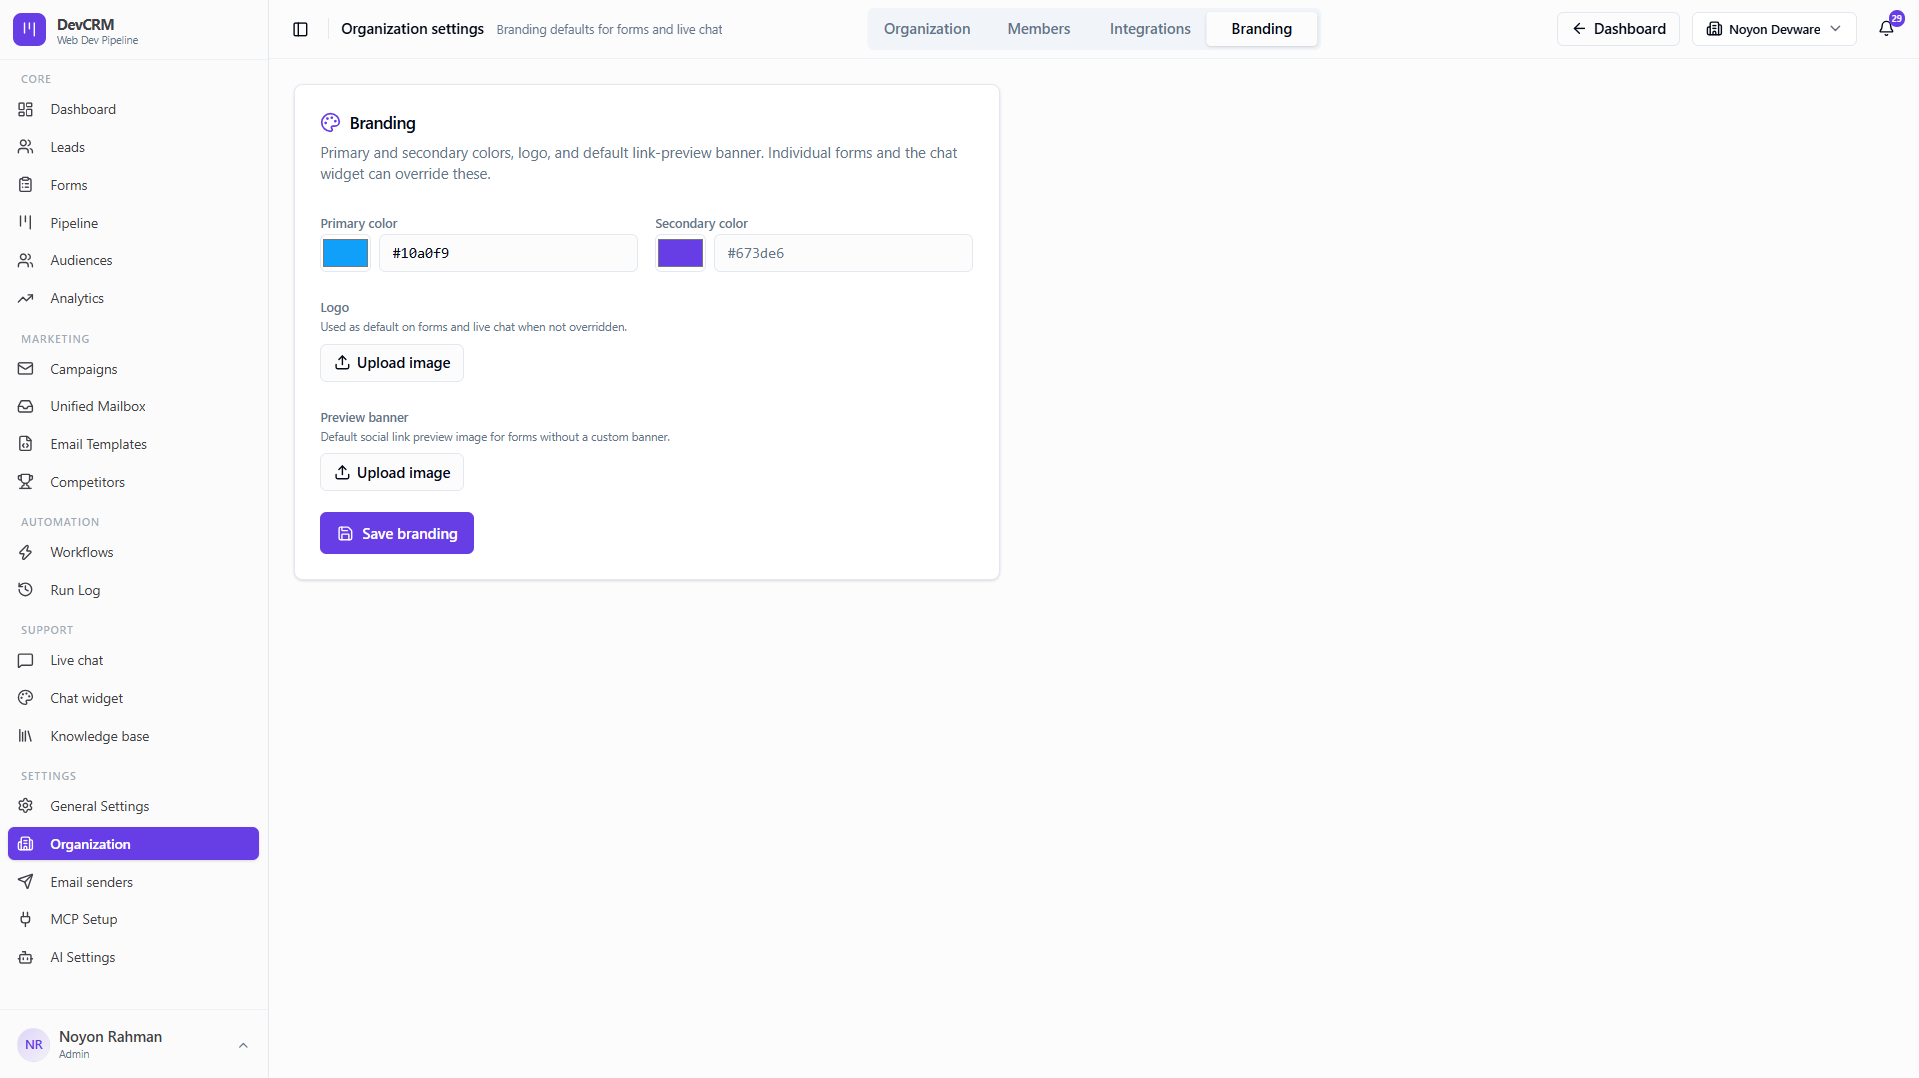Focus the secondary color hex field
This screenshot has width=1919, height=1078.
tap(843, 253)
